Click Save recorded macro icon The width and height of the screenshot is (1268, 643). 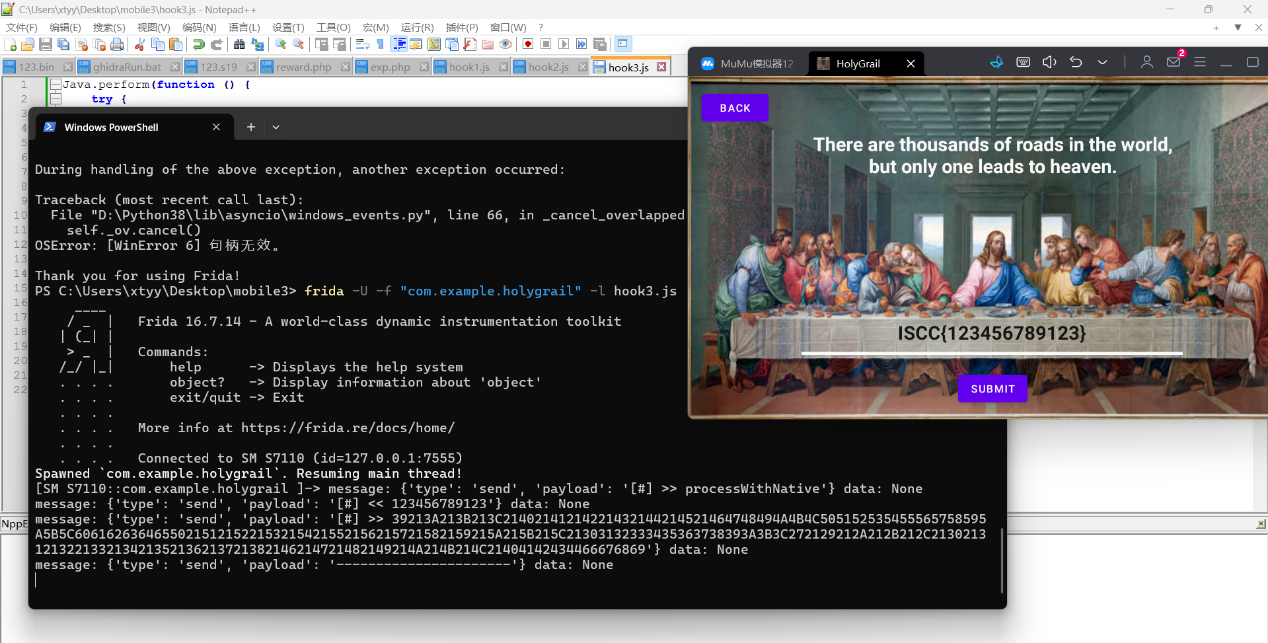pyautogui.click(x=599, y=44)
